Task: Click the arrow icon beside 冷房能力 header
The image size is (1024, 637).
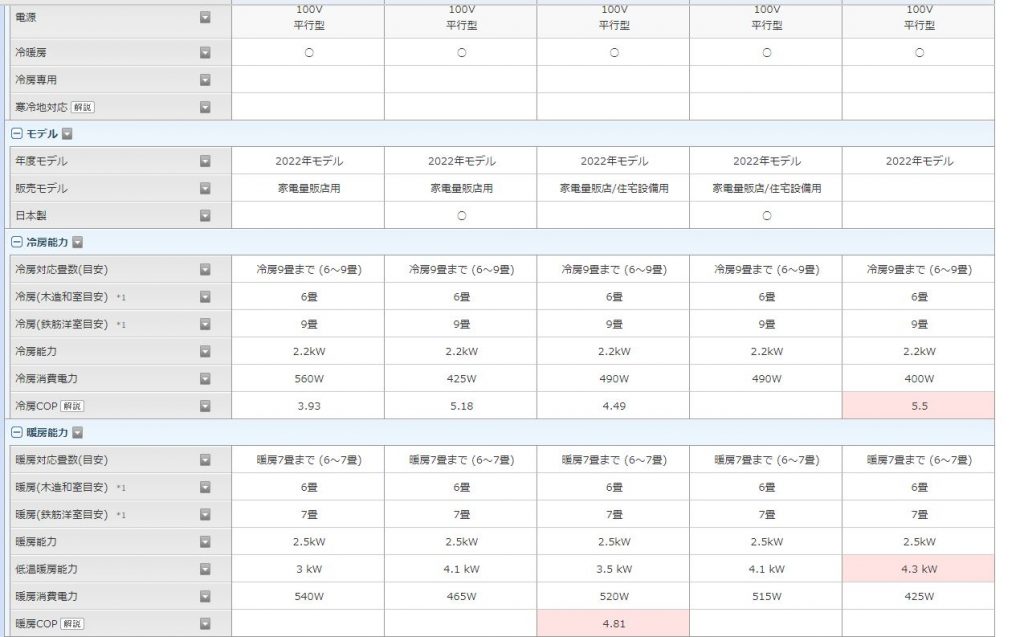Action: (x=77, y=242)
